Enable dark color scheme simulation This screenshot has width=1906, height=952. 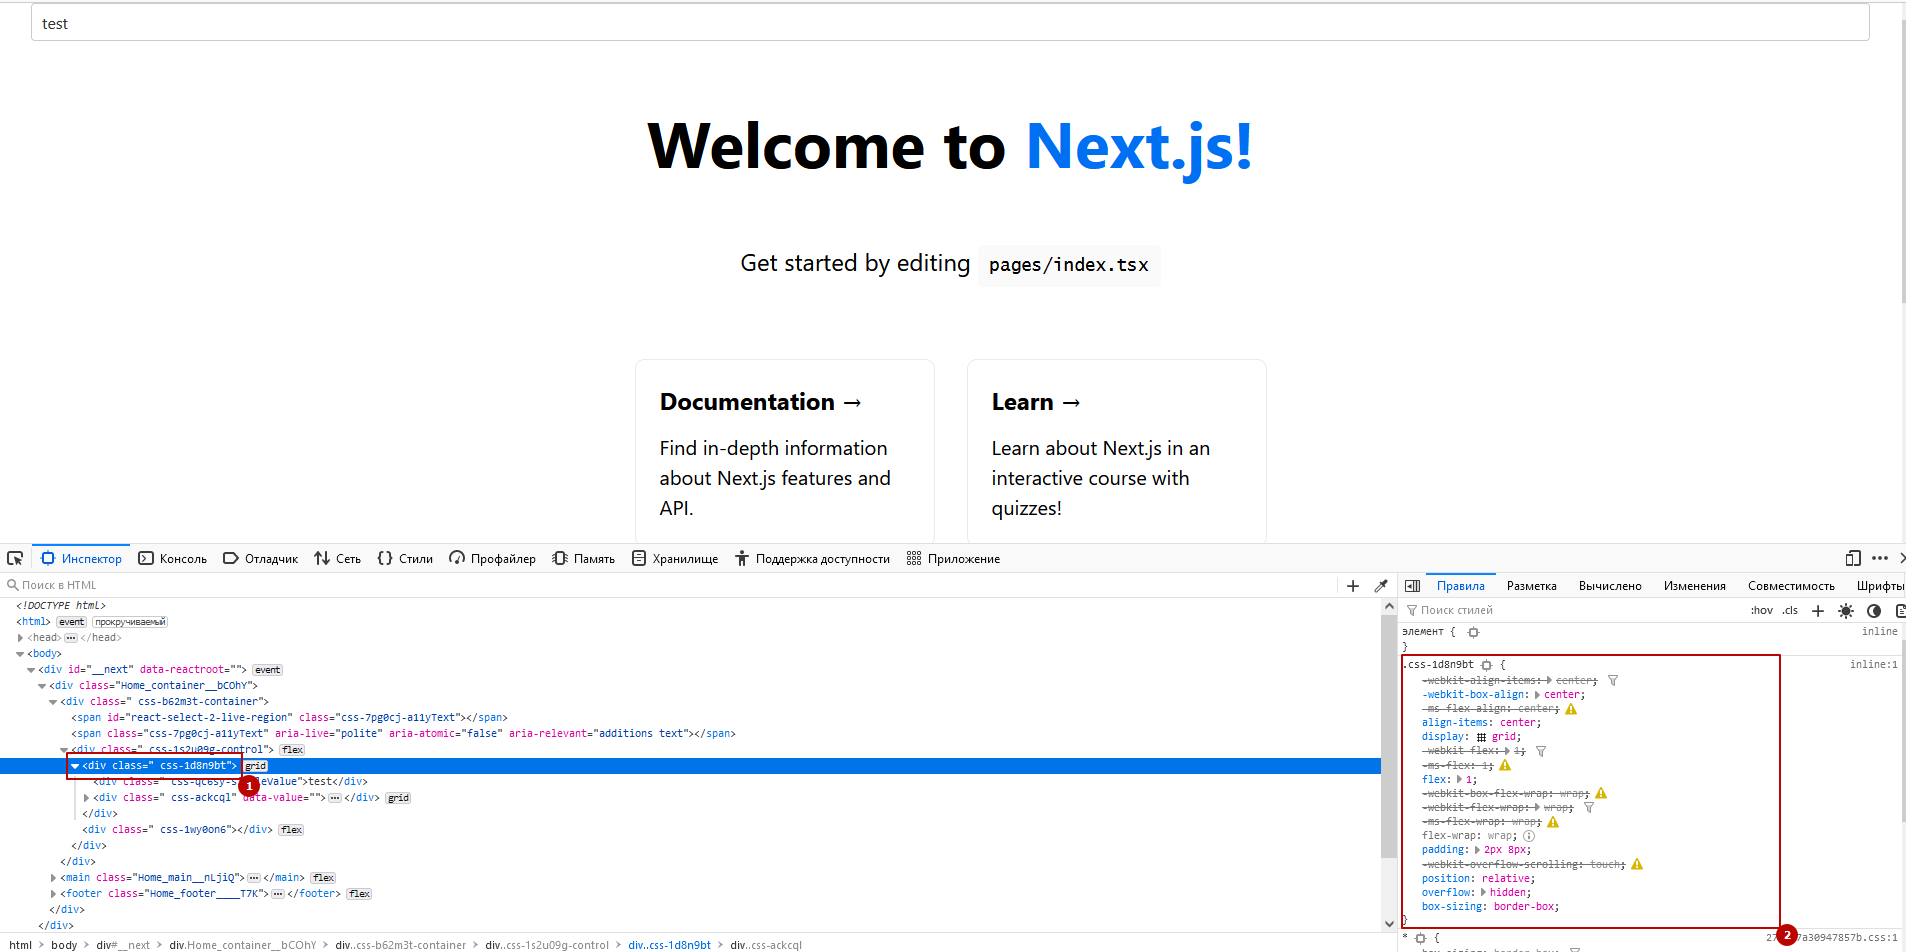1873,610
